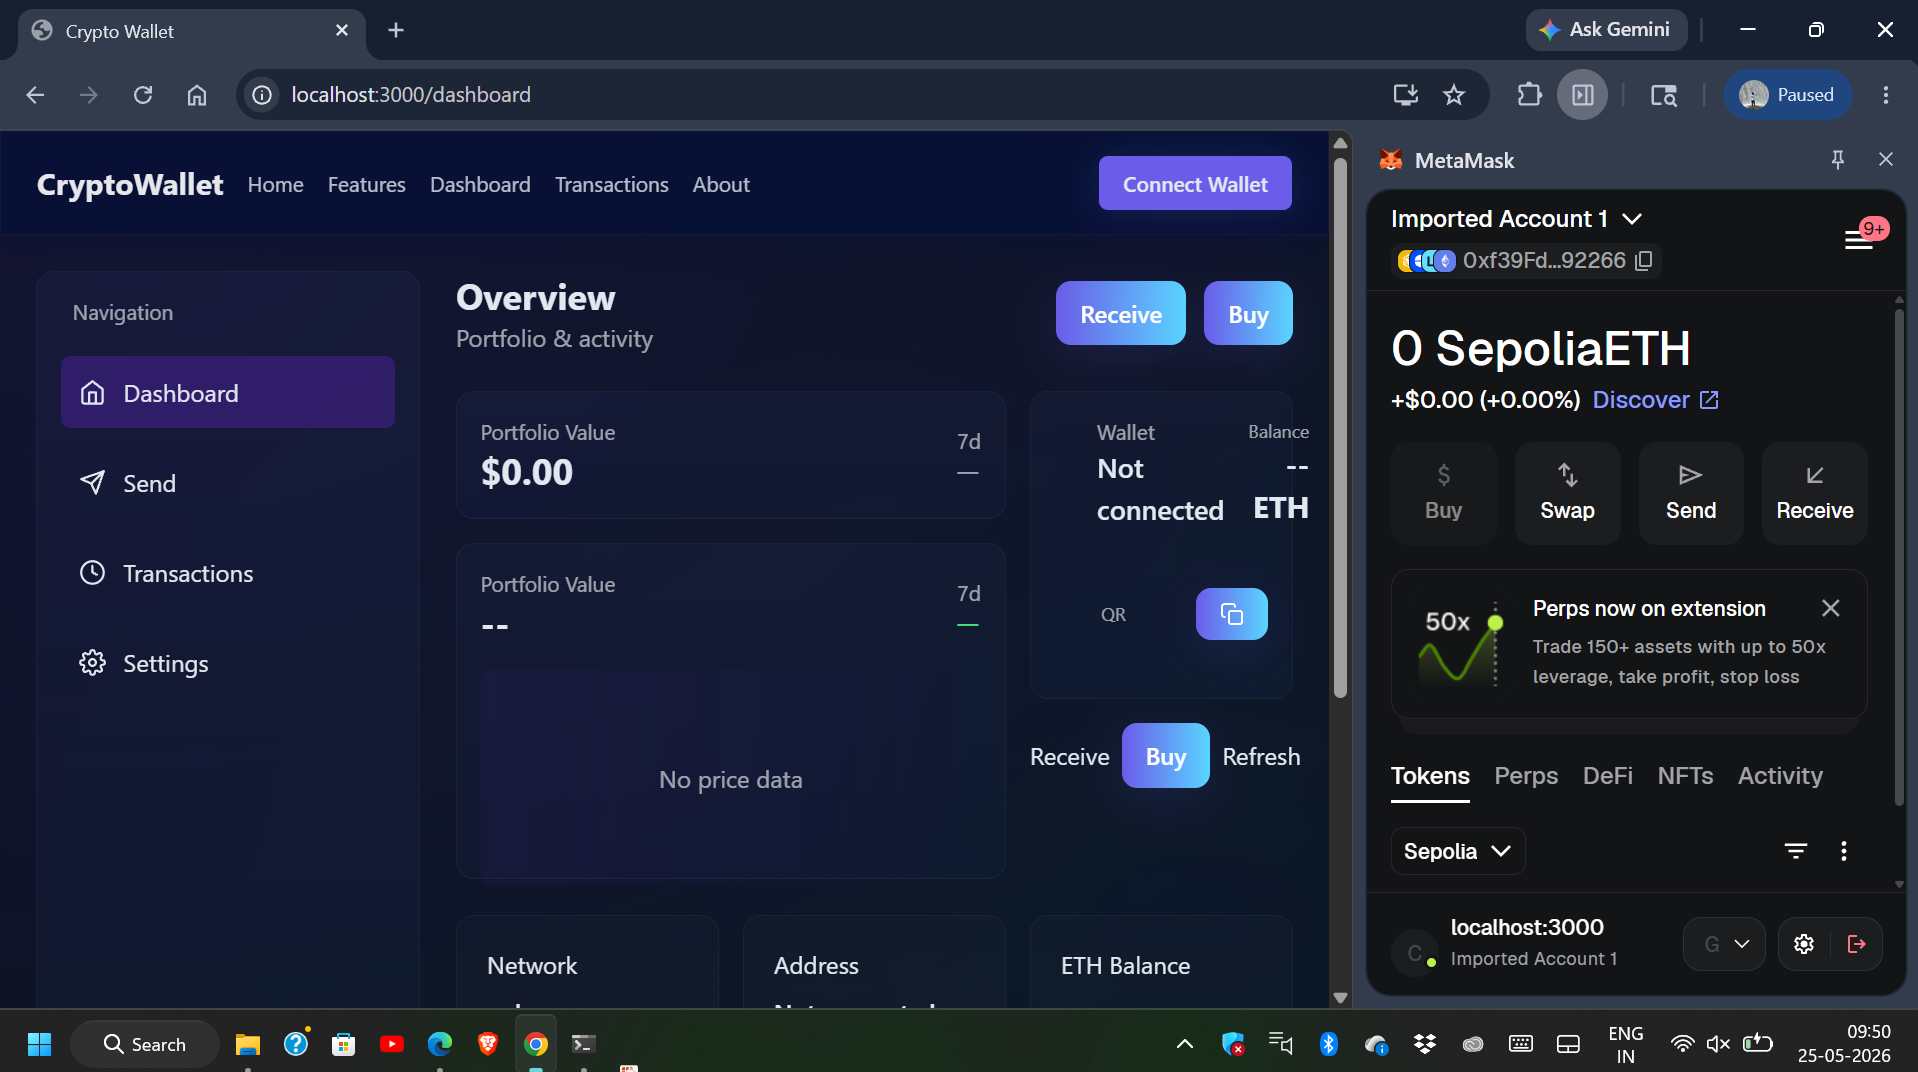
Task: Click the install app icon in address bar
Action: pyautogui.click(x=1406, y=95)
